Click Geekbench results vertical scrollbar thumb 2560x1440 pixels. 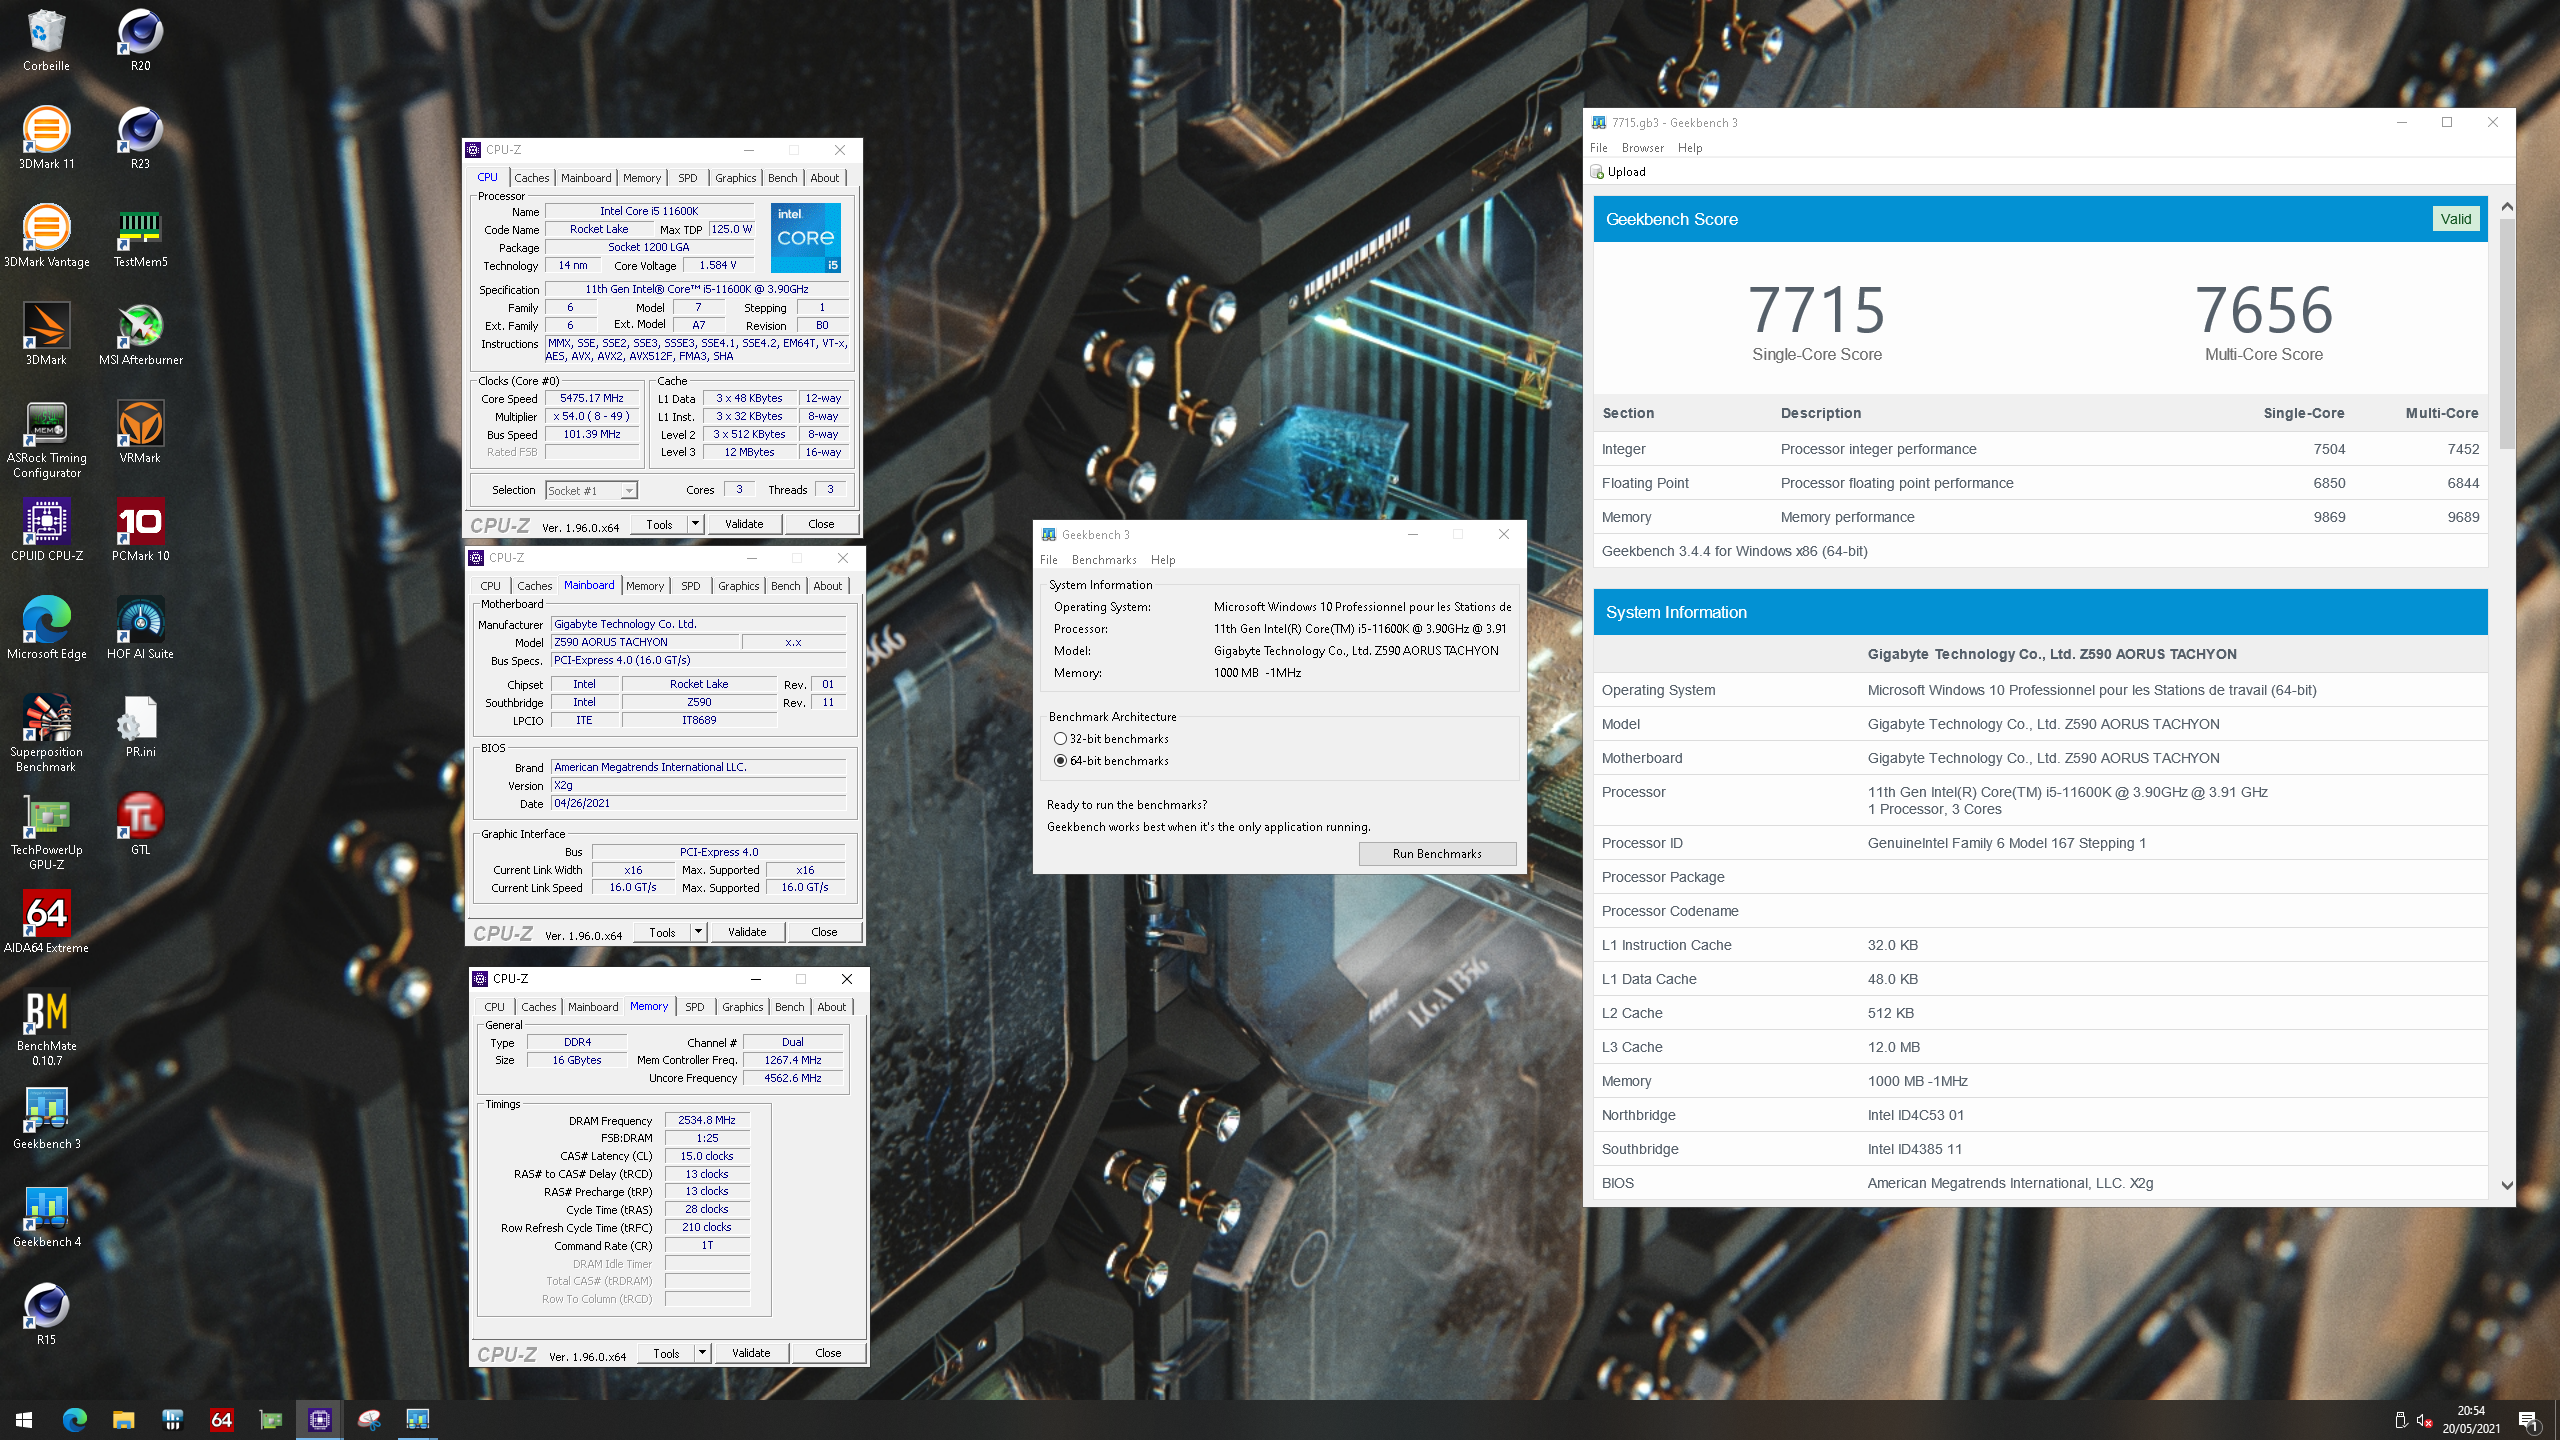click(x=2506, y=335)
